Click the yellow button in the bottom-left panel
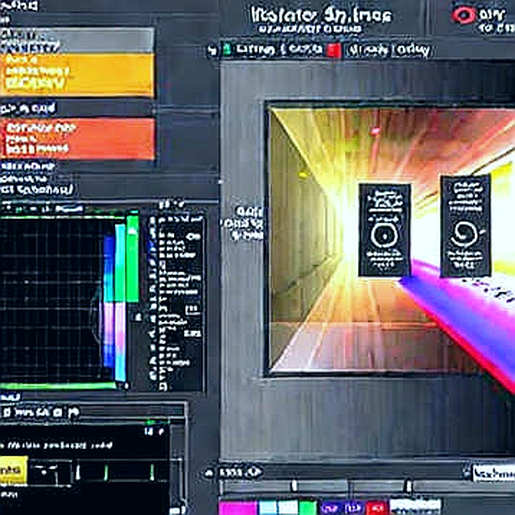 [13, 470]
